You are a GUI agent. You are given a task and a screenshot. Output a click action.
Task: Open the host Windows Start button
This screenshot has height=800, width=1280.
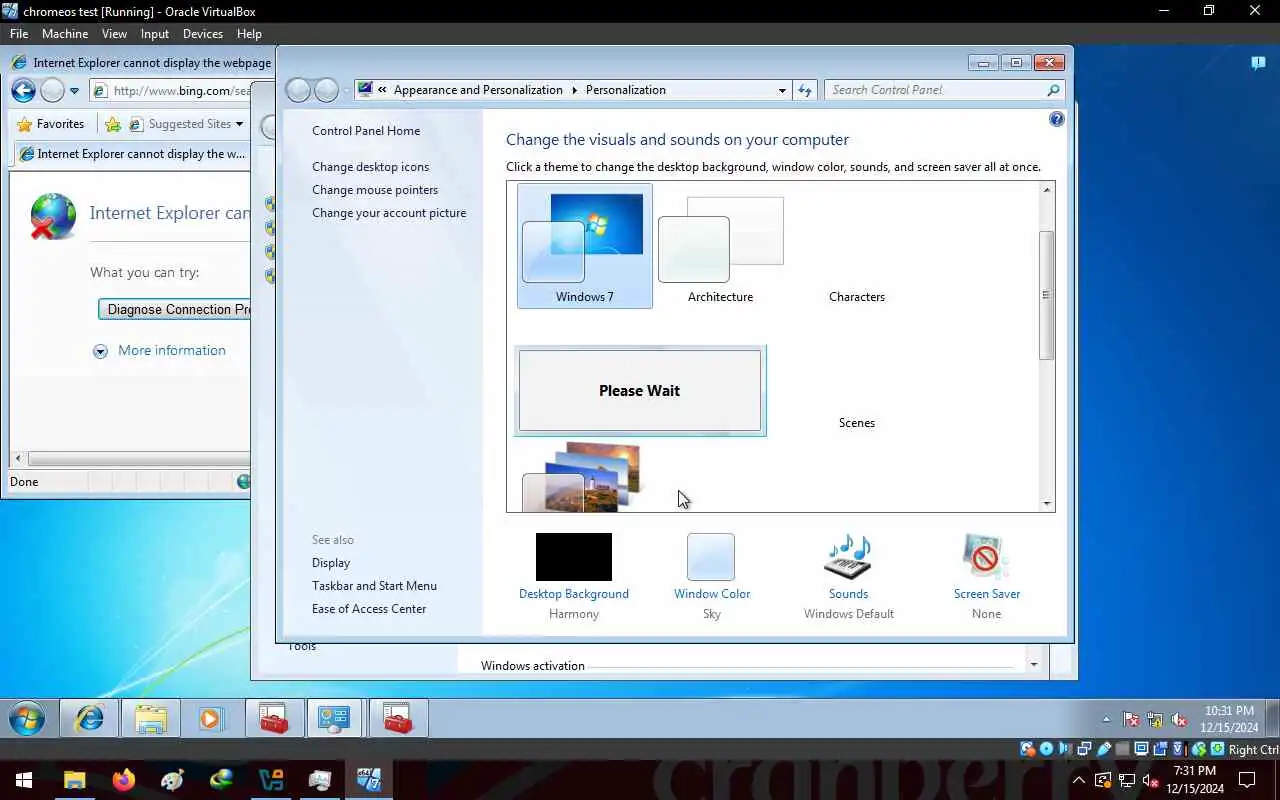[x=24, y=780]
